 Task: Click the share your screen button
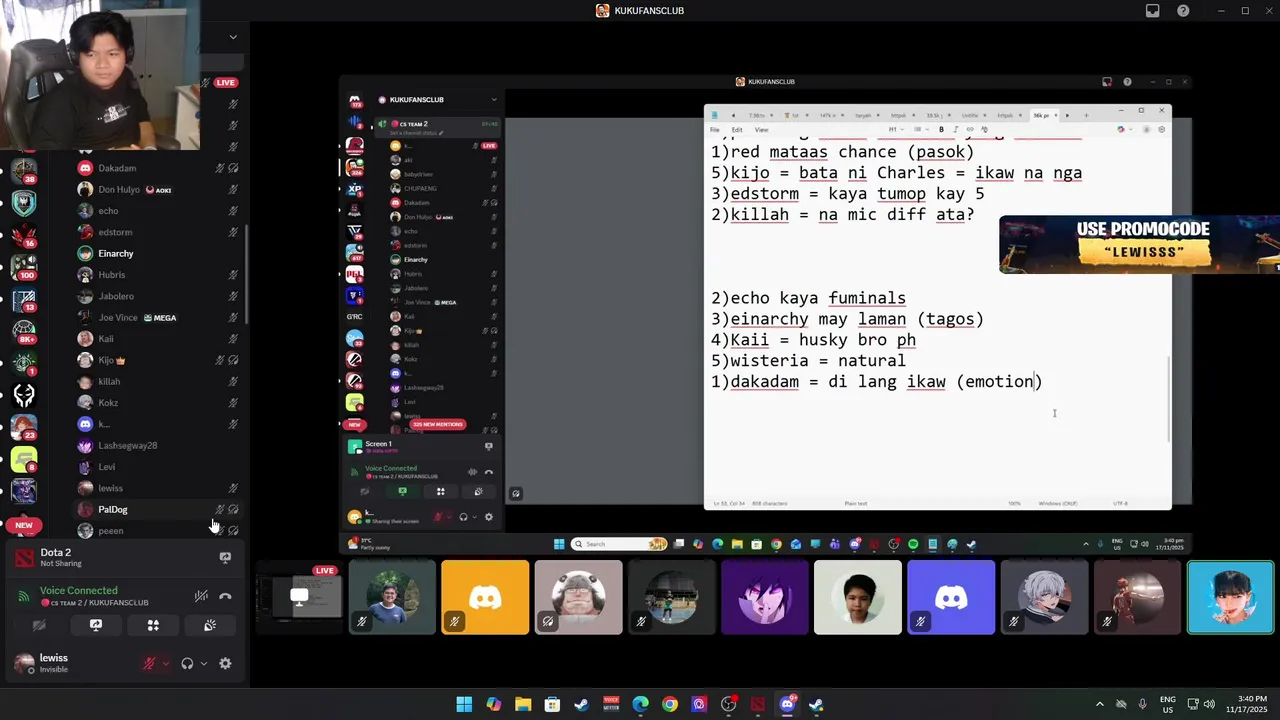point(96,625)
